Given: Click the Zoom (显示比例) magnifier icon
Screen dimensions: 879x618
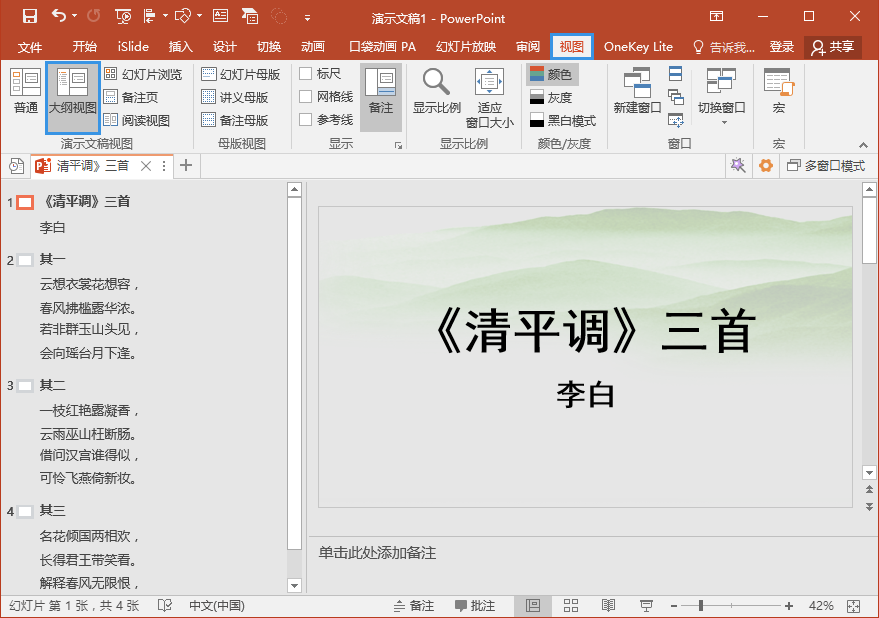Looking at the screenshot, I should (x=436, y=82).
